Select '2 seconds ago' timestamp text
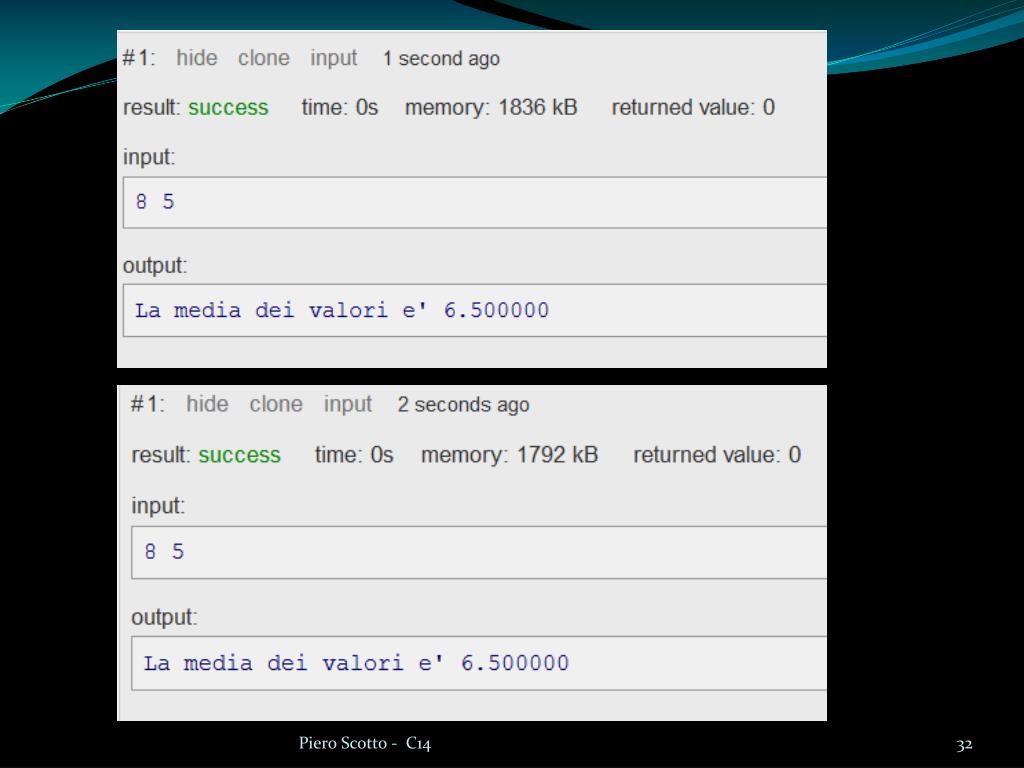 [x=463, y=405]
